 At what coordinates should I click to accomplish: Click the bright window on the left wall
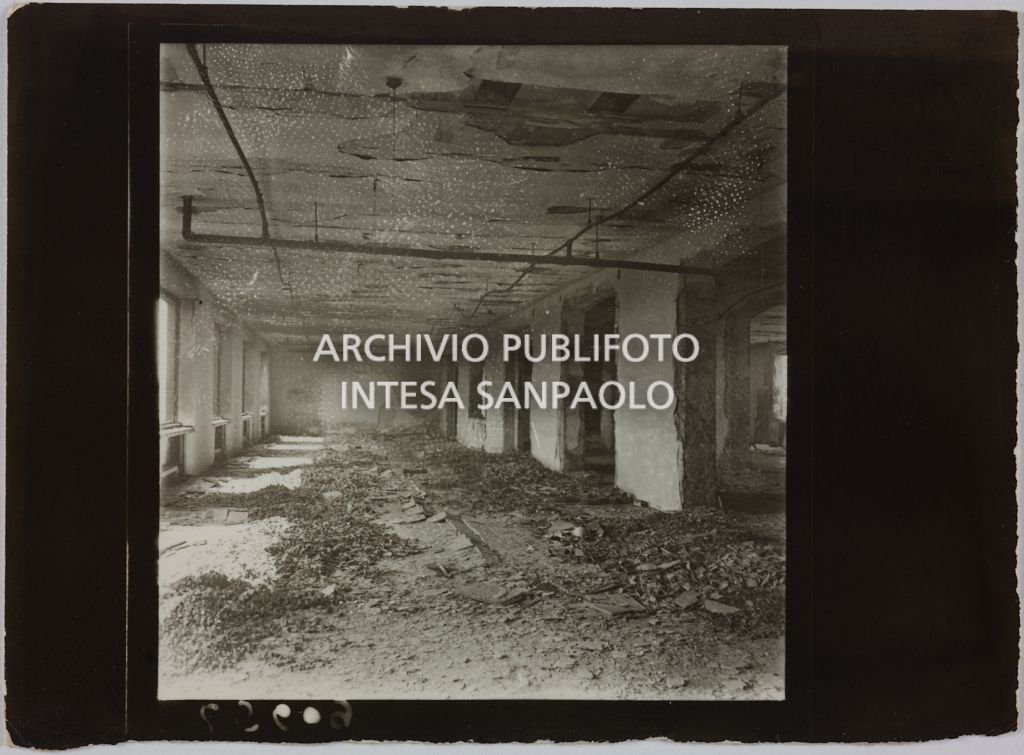[x=166, y=358]
